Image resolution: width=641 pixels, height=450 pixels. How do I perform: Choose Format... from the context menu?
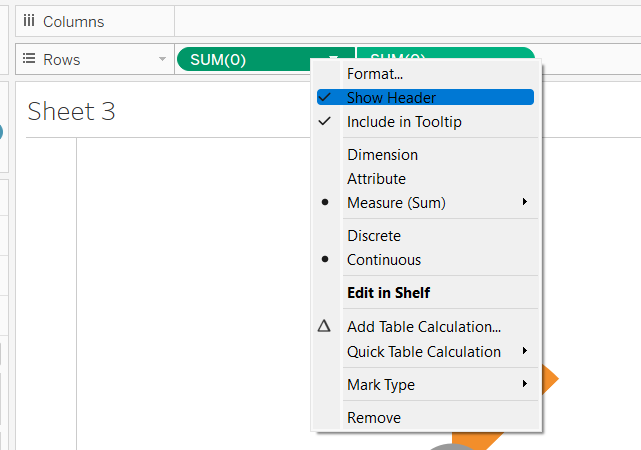pyautogui.click(x=375, y=73)
